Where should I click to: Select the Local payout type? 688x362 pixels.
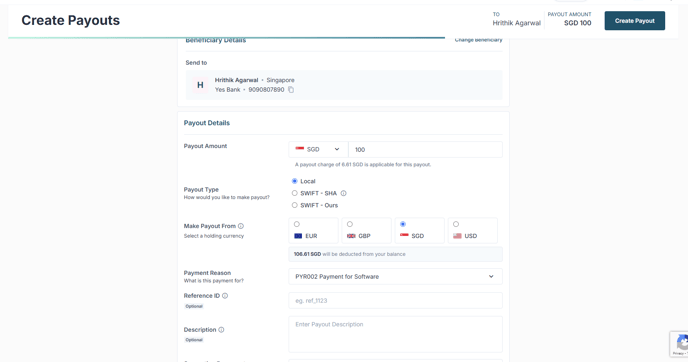click(294, 181)
